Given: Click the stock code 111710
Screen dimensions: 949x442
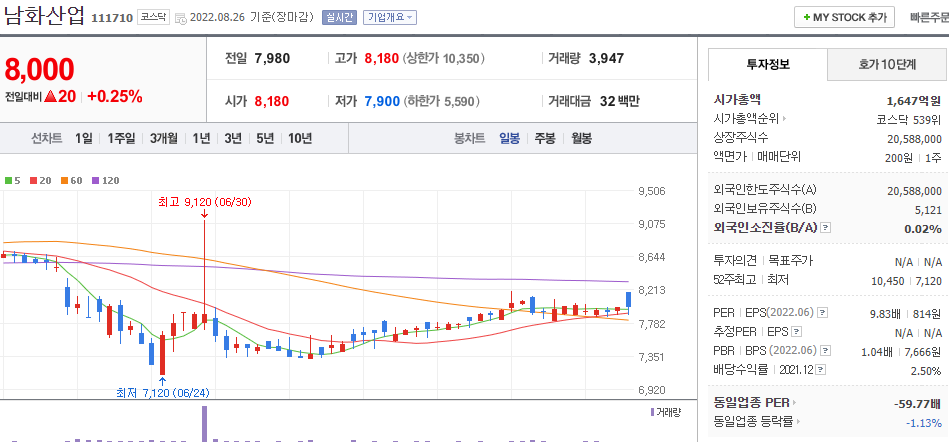Looking at the screenshot, I should [112, 18].
